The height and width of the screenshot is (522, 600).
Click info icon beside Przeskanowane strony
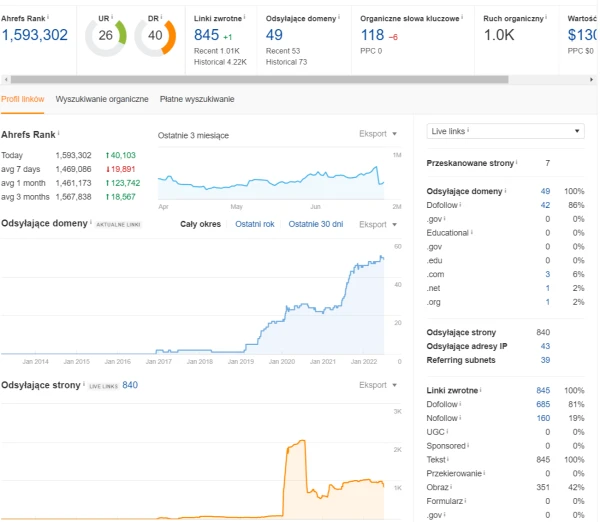[x=517, y=162]
